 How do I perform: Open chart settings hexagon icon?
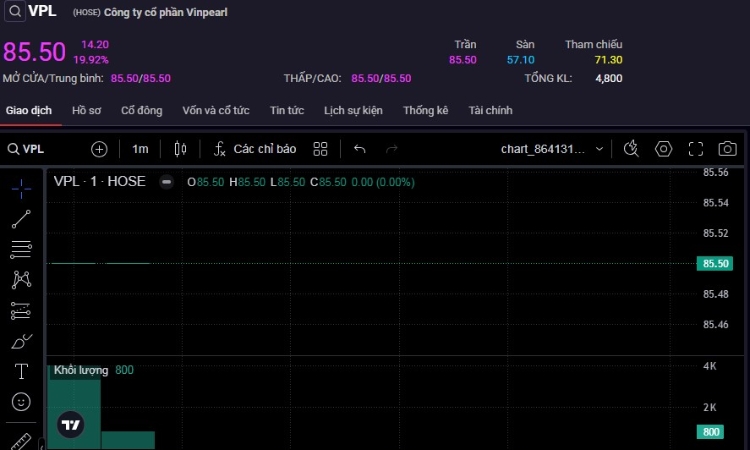(x=663, y=149)
